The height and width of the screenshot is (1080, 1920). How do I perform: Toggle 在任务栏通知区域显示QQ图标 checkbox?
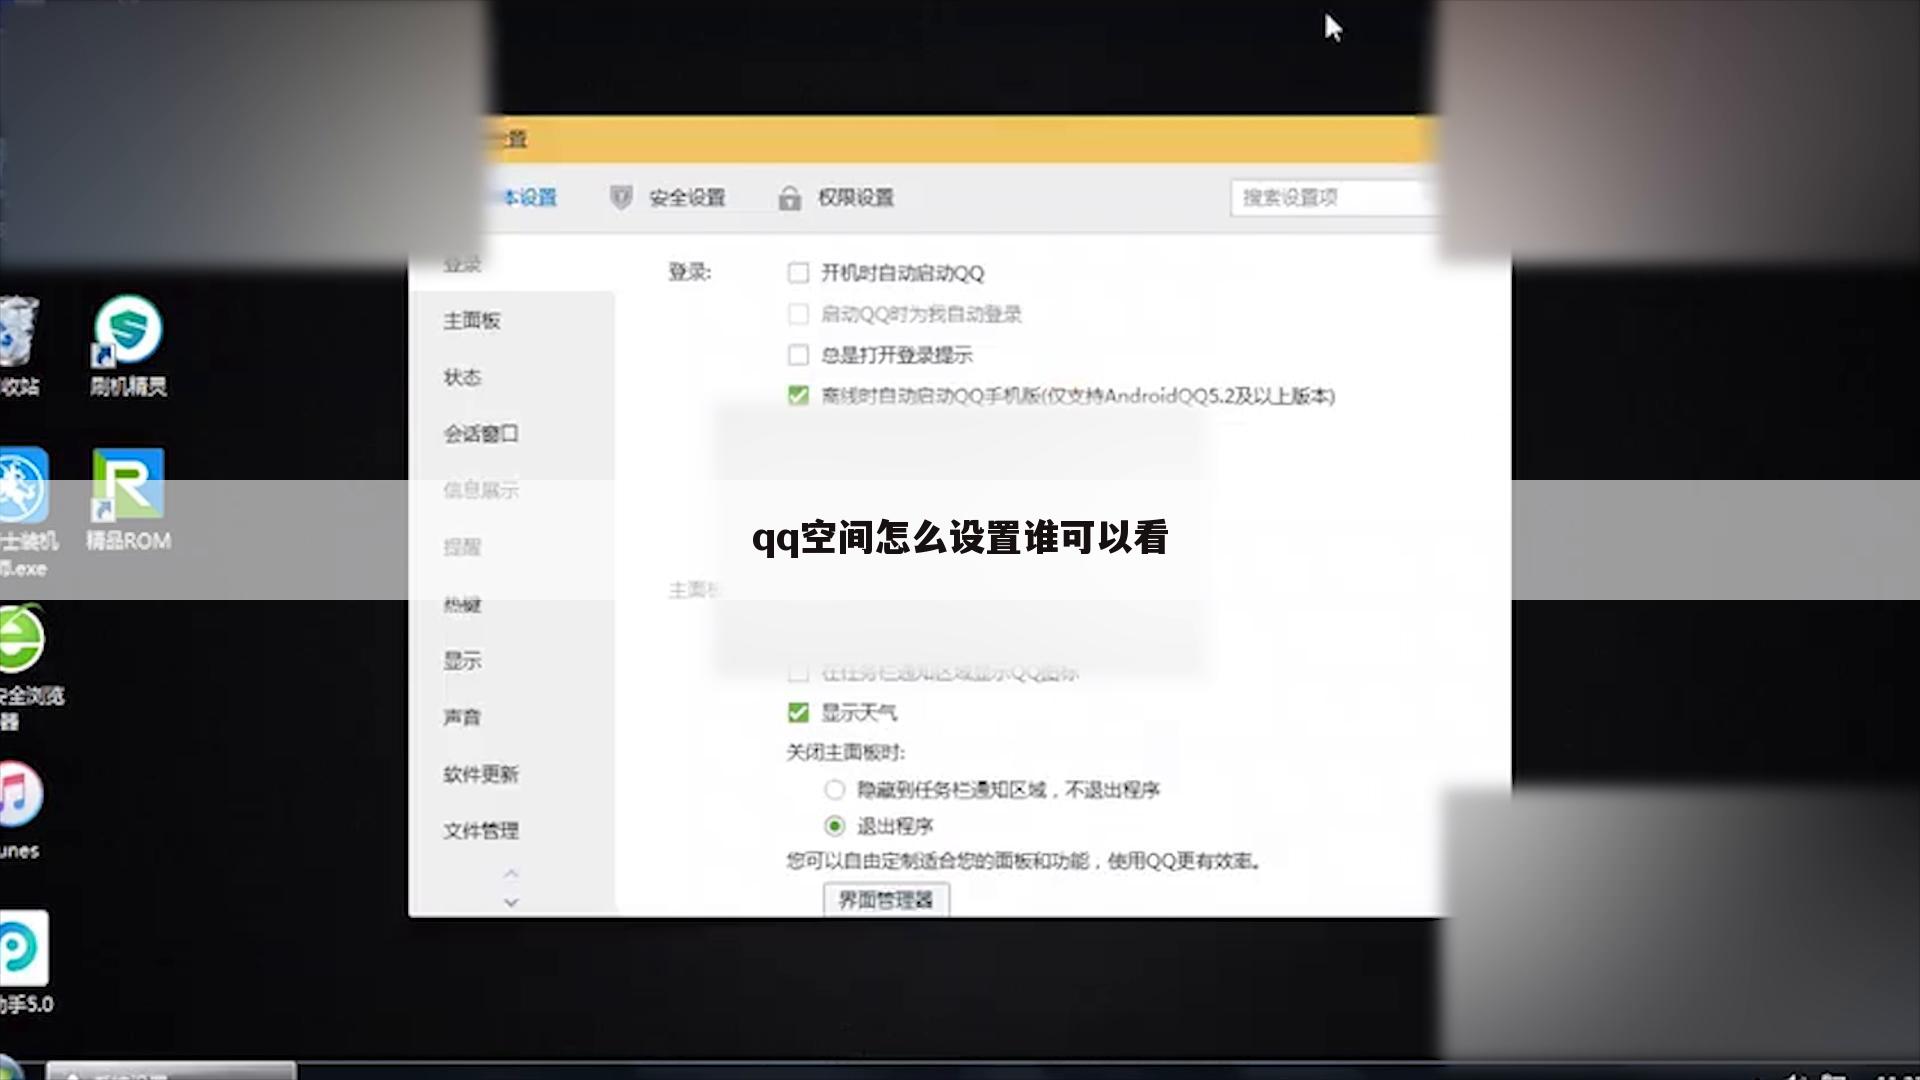click(798, 673)
